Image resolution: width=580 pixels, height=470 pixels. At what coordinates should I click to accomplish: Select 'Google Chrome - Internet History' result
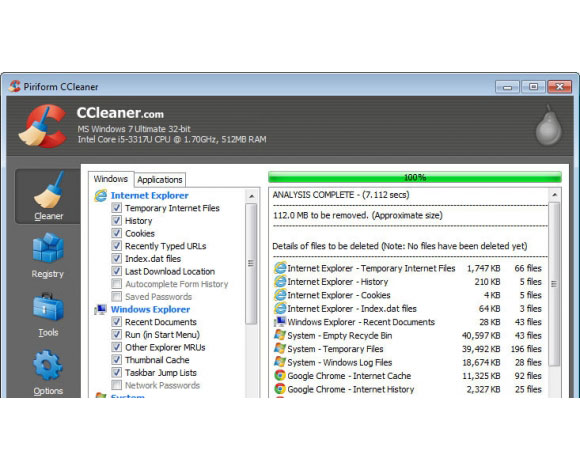point(408,389)
